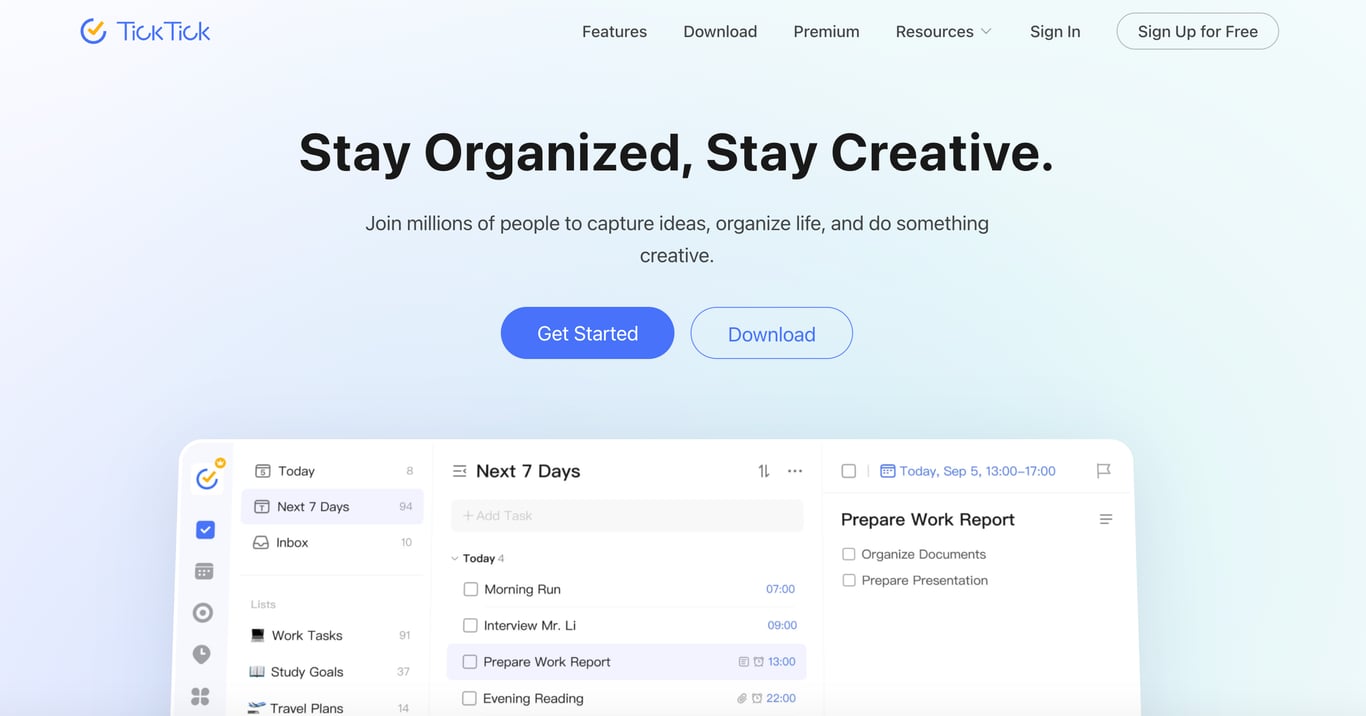Click the 13:00 time on Prepare Work Report
This screenshot has height=716, width=1366.
tap(782, 662)
